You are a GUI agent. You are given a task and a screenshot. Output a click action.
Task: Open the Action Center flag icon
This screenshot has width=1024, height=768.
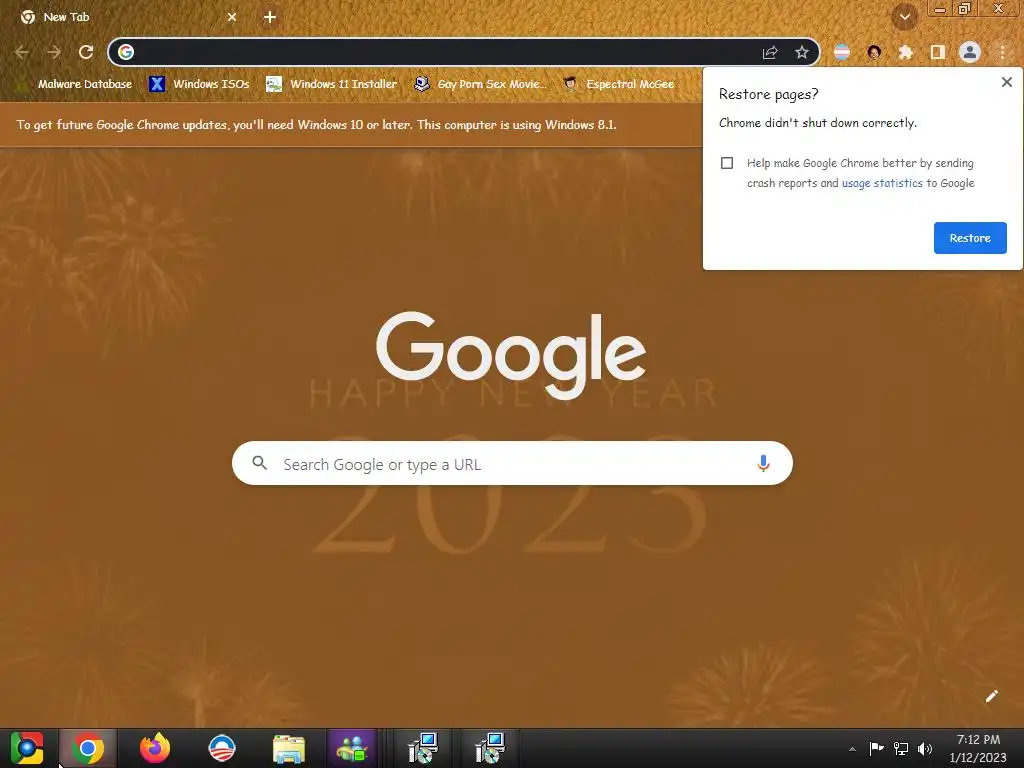(876, 748)
